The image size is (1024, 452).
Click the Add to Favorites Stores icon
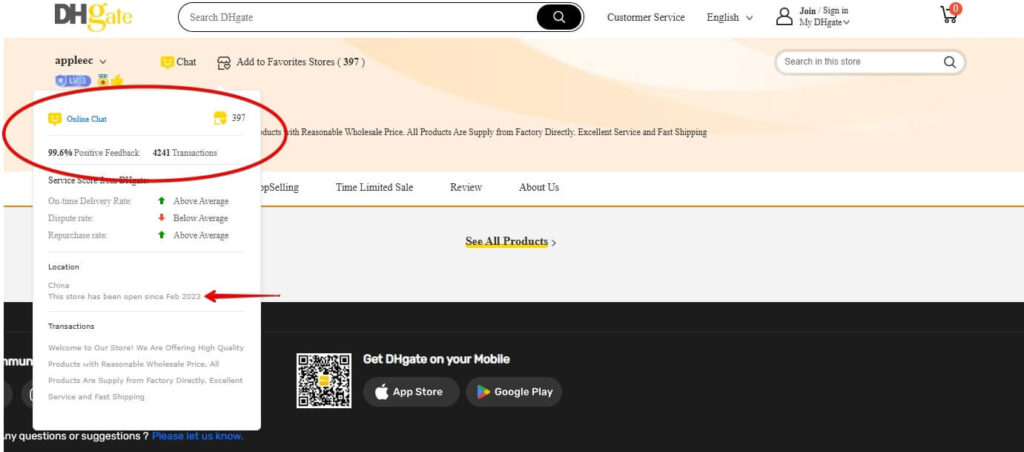[224, 63]
